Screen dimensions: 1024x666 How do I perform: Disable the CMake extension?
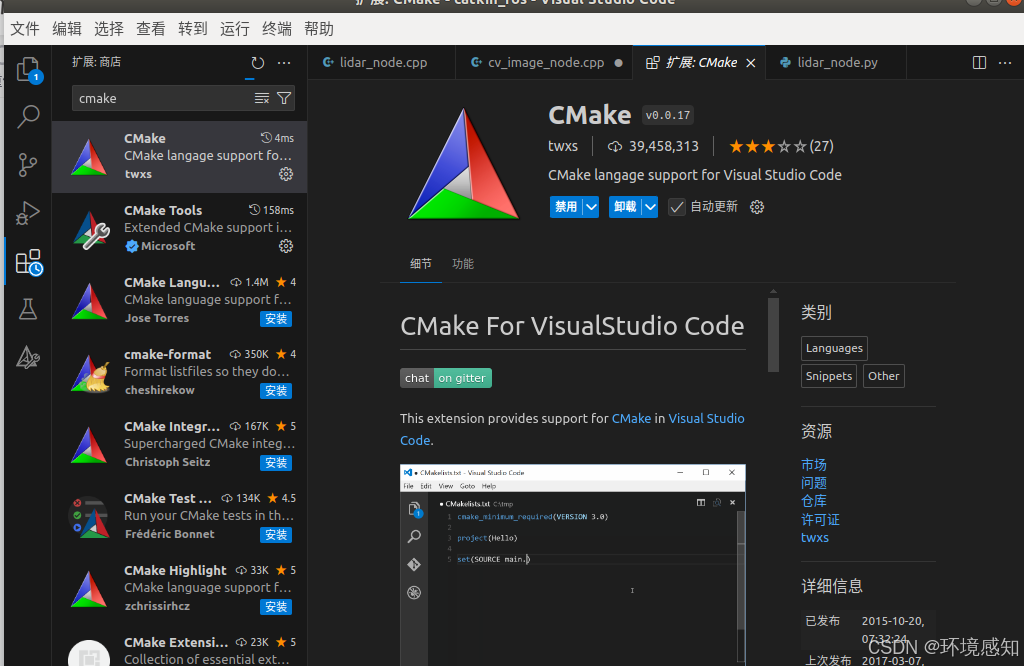coord(566,207)
